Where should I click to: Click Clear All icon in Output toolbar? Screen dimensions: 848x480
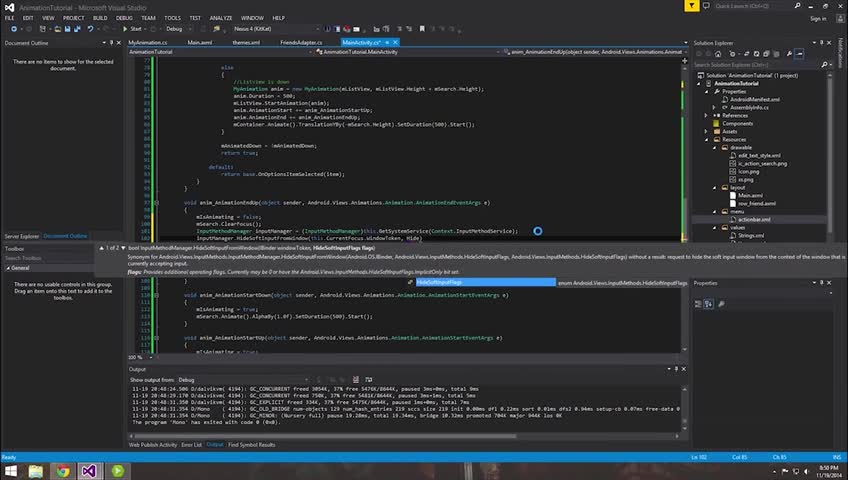pyautogui.click(x=355, y=379)
